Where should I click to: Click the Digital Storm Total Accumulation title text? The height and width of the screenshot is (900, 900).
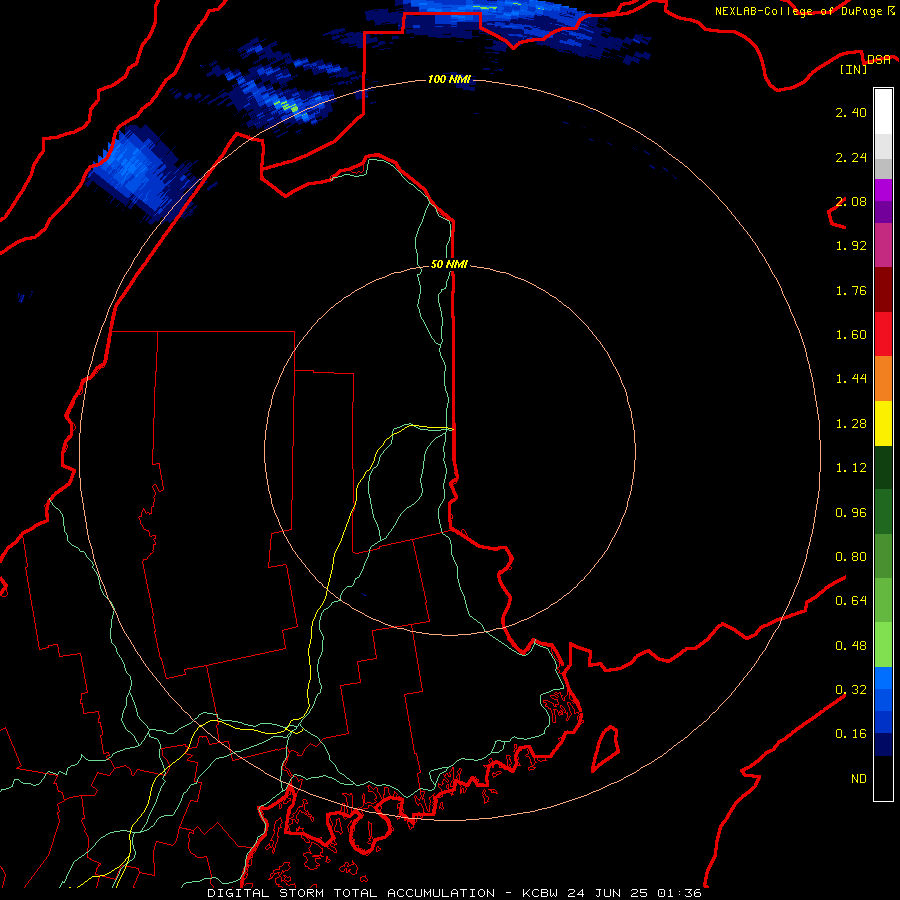pos(351,893)
